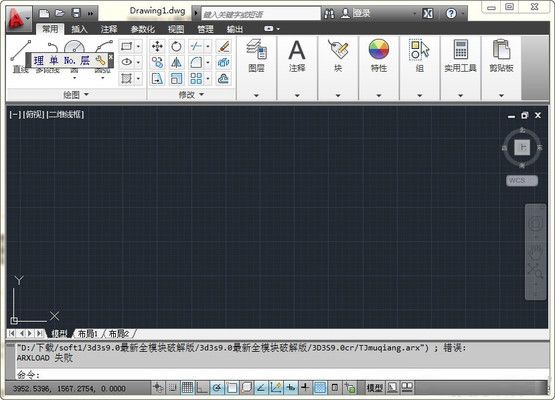Select the Copy tool
The height and width of the screenshot is (400, 555).
[157, 63]
